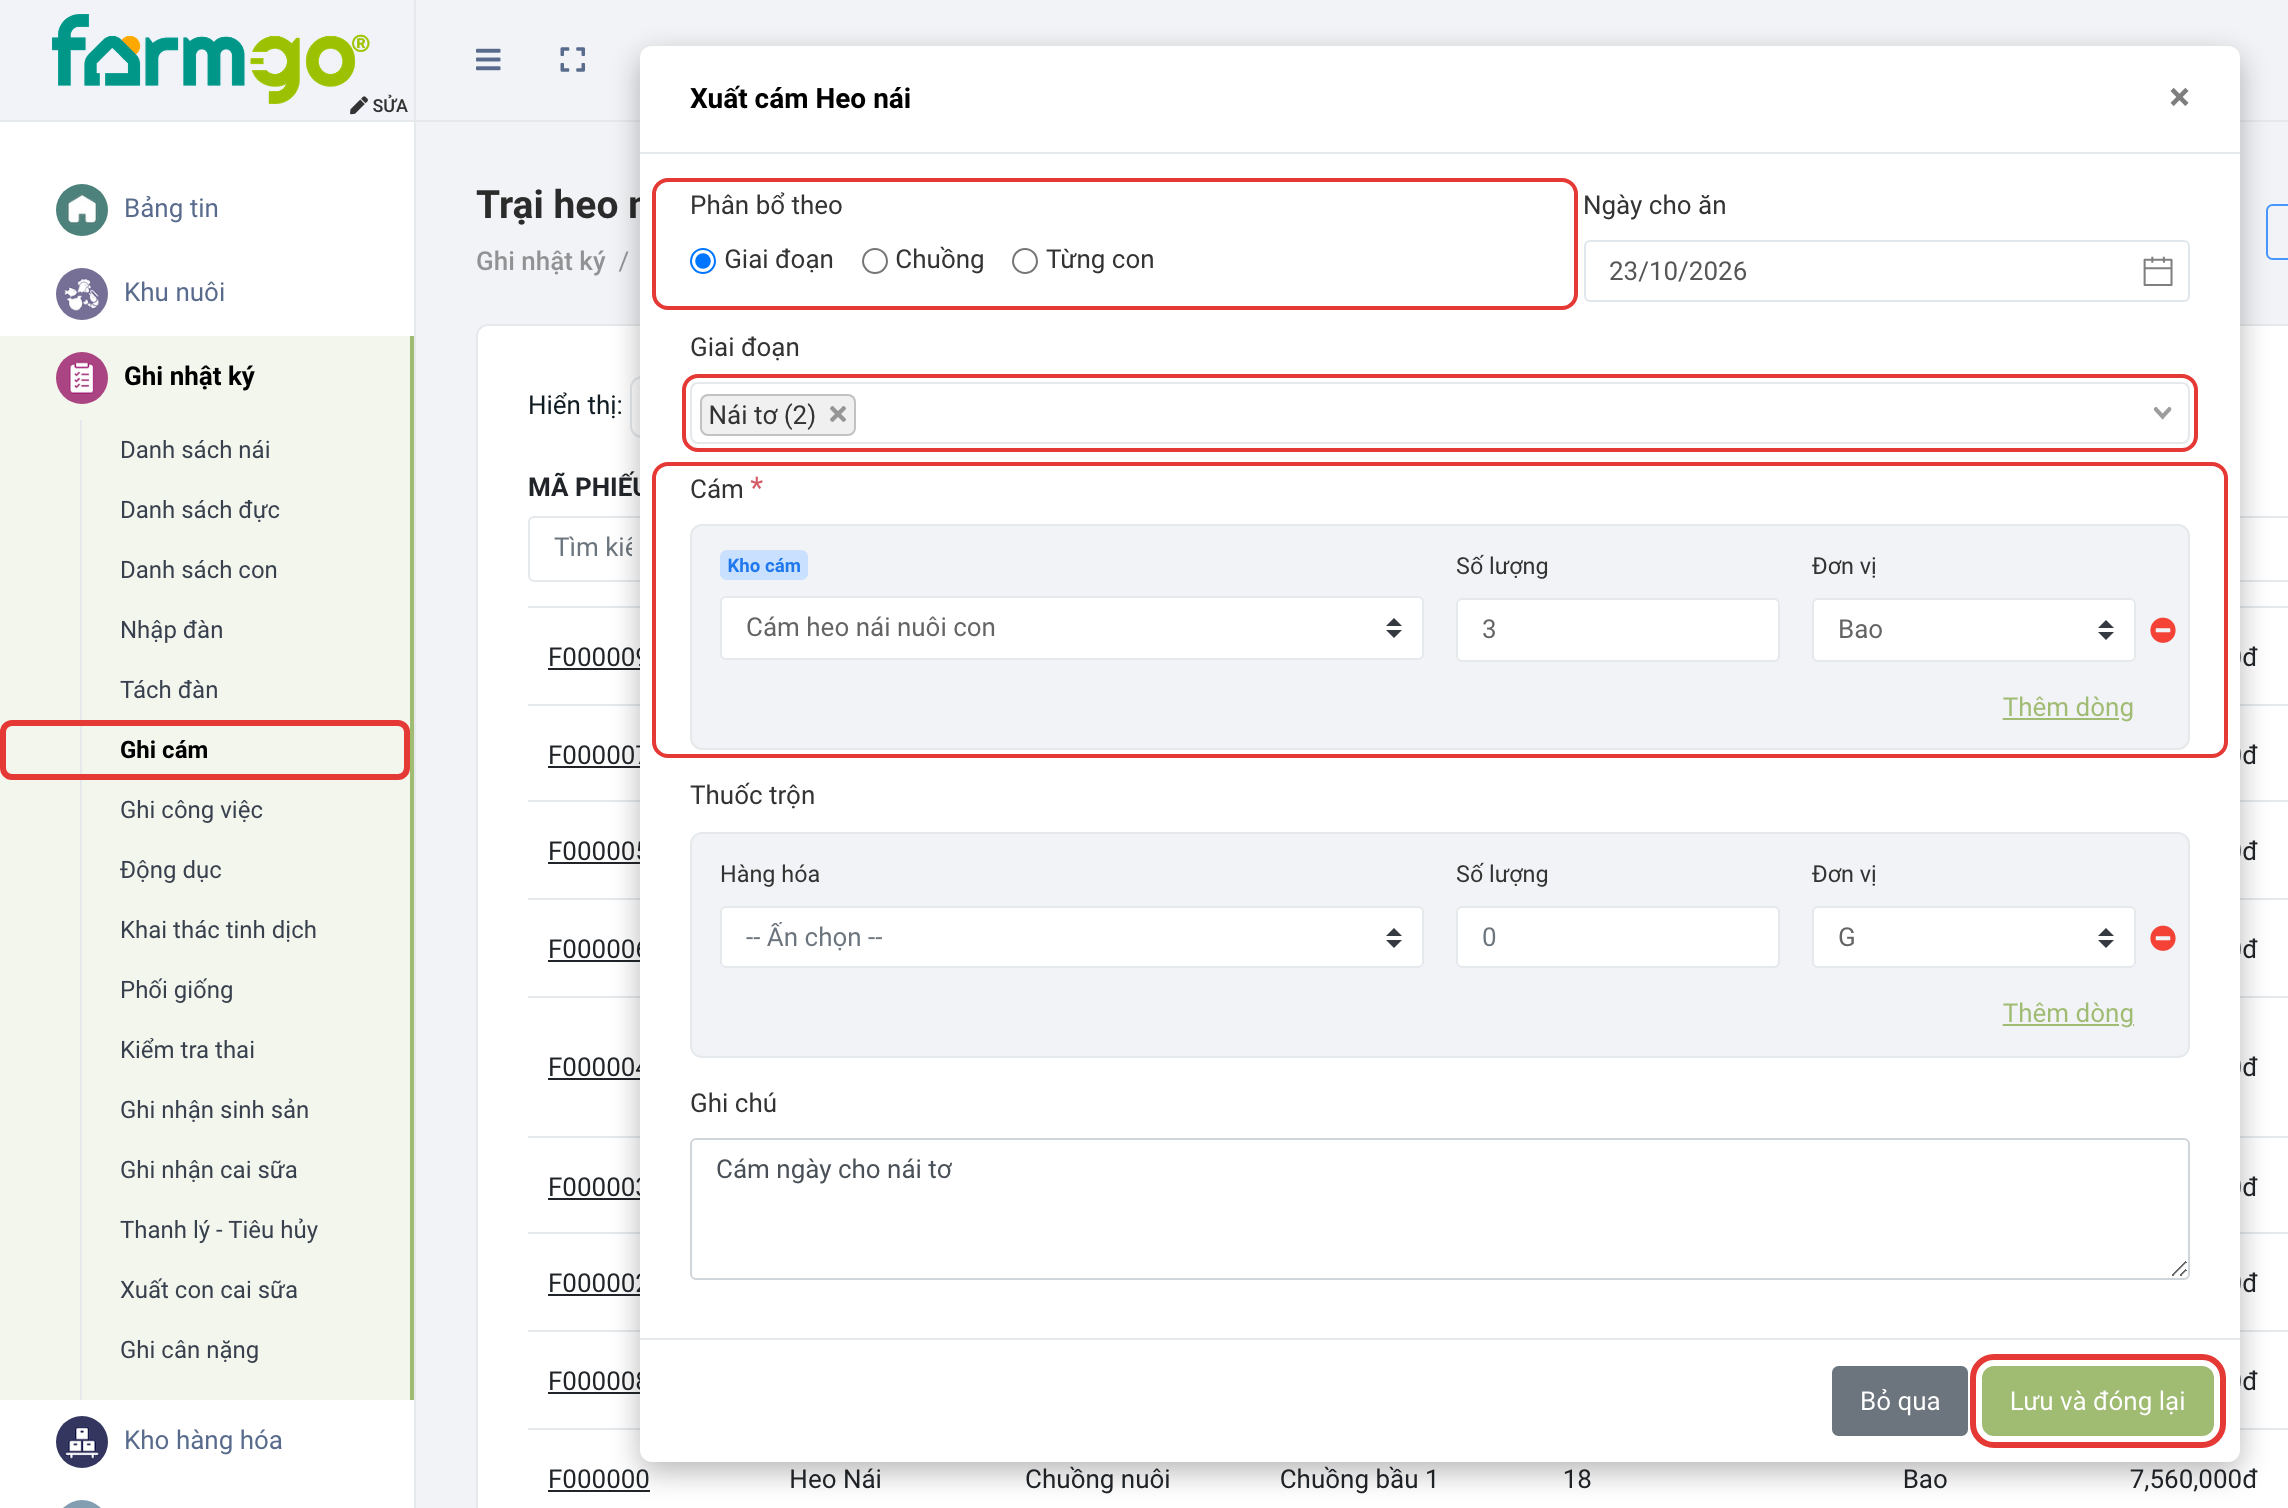The width and height of the screenshot is (2288, 1508).
Task: Open Danh sách nái menu item
Action: 195,450
